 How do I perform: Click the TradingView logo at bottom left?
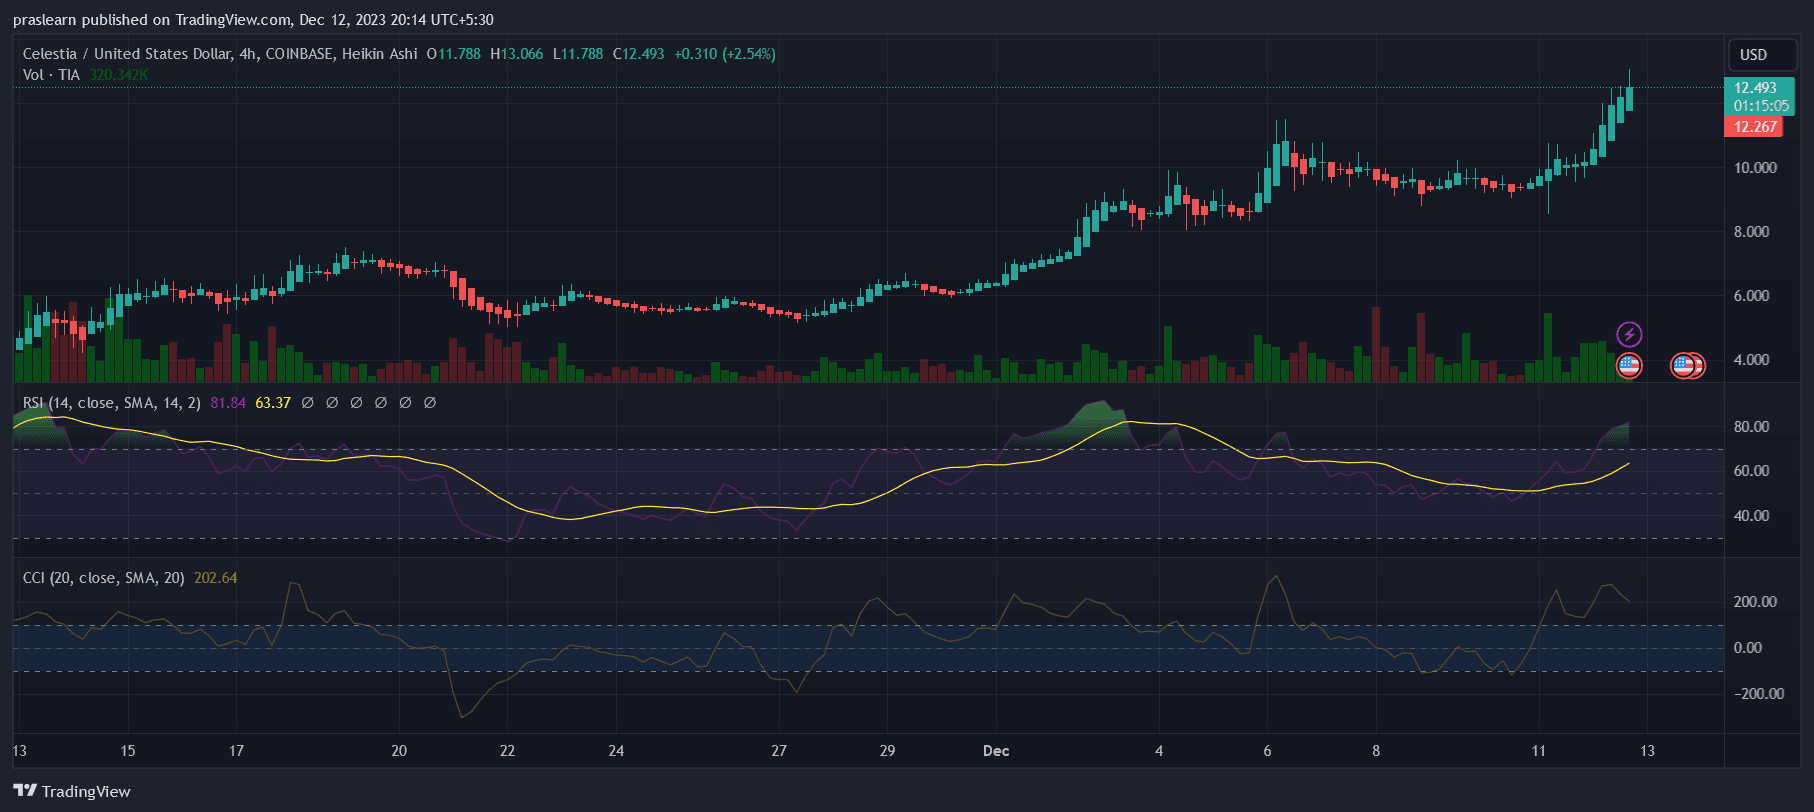pyautogui.click(x=72, y=791)
